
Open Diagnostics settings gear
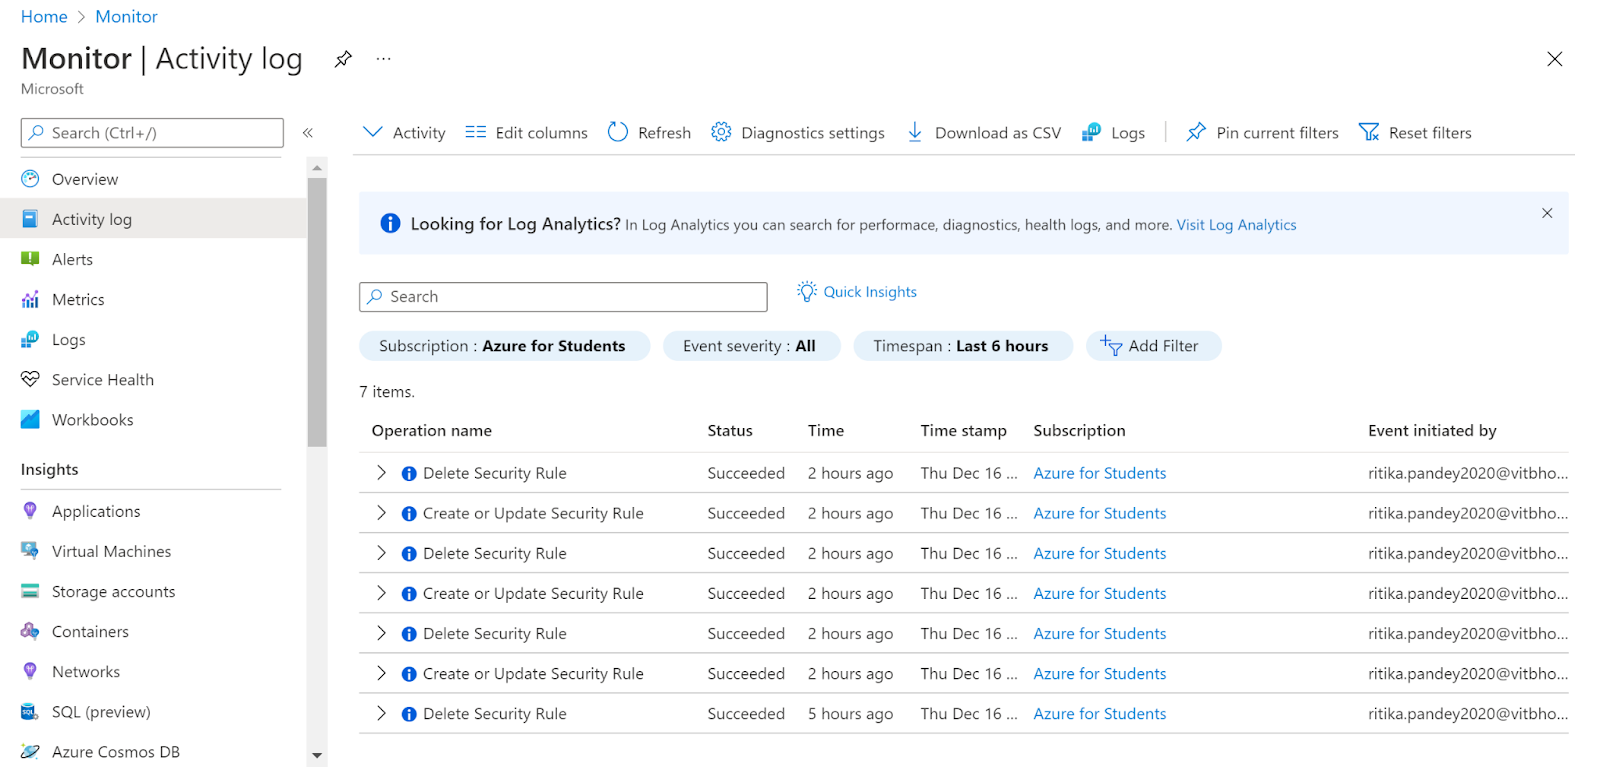721,132
